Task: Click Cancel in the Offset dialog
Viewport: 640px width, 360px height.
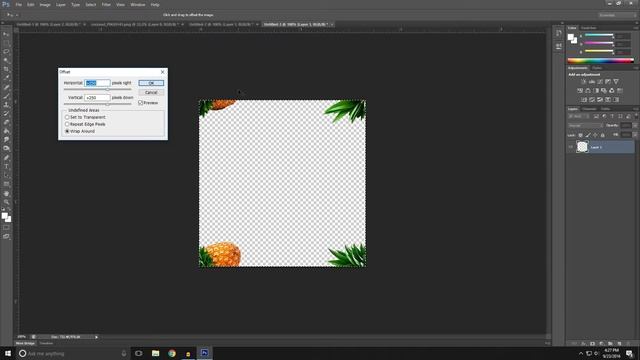Action: (x=151, y=93)
